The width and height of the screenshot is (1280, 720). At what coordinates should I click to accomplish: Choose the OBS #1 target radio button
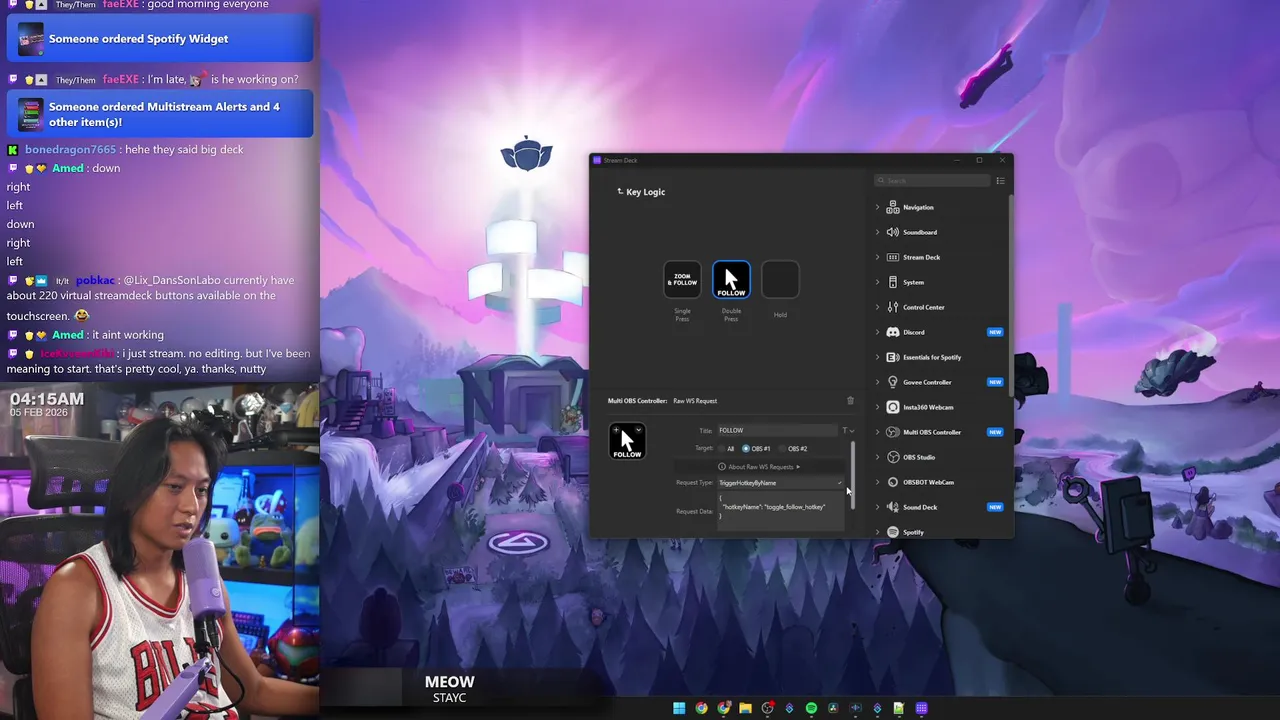[x=746, y=448]
